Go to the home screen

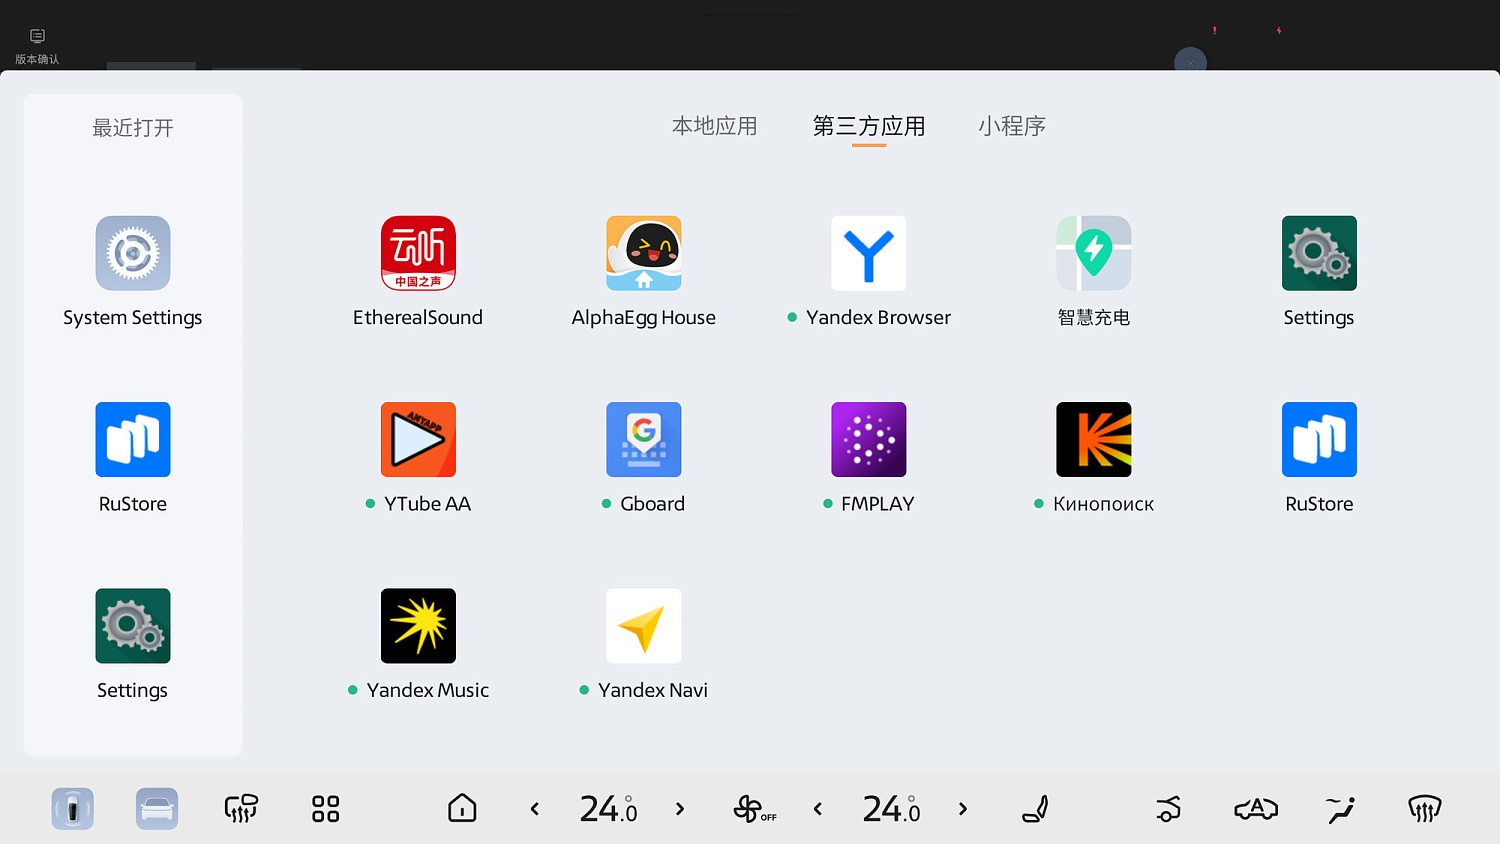pos(462,808)
